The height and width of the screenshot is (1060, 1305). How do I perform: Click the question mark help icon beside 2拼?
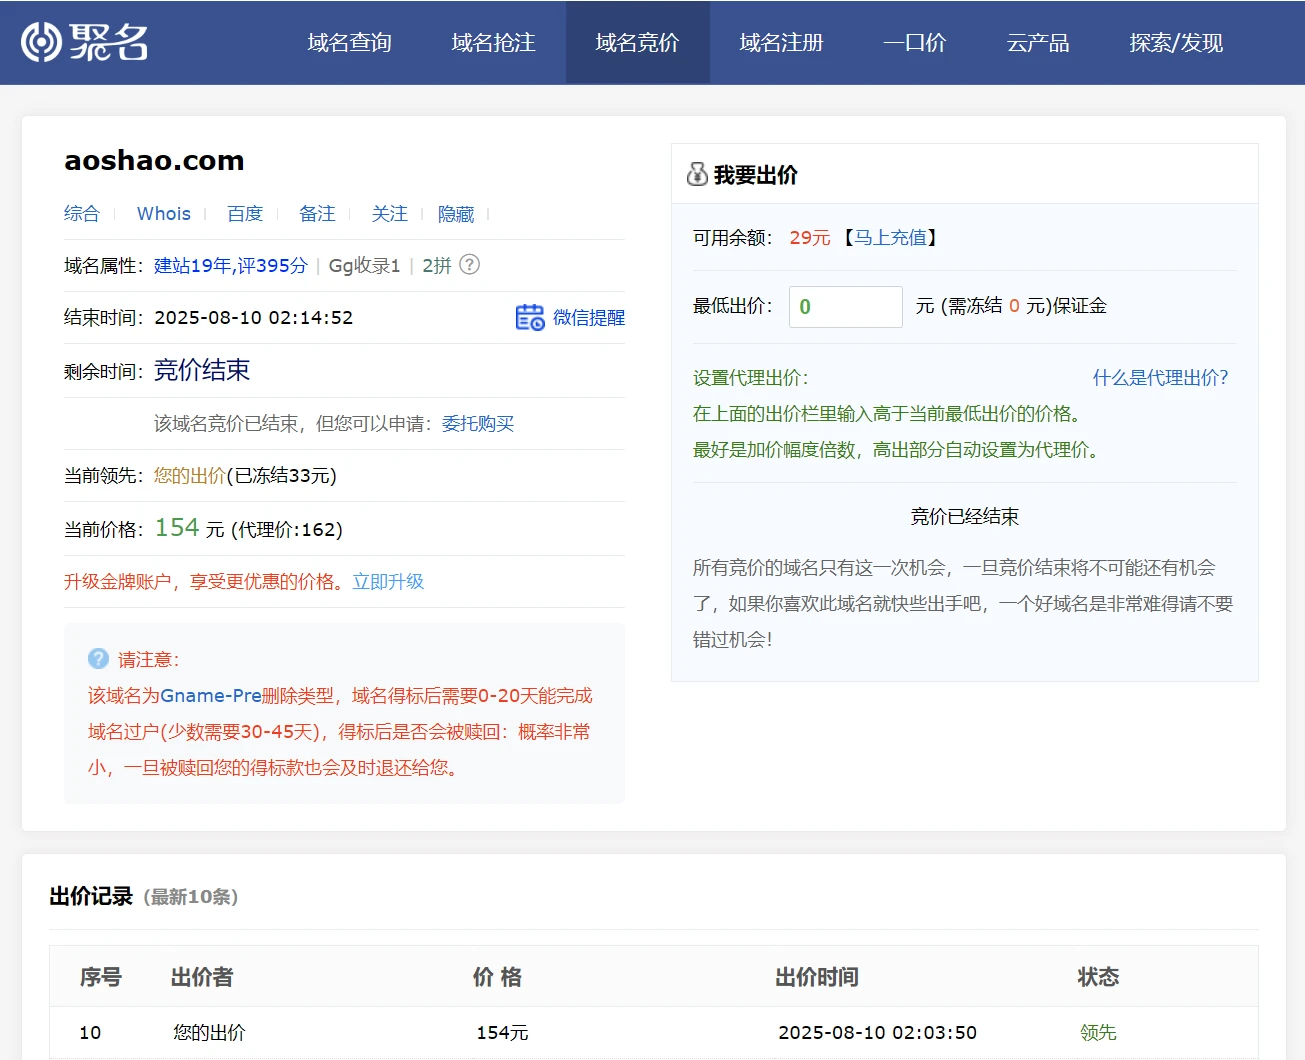[x=469, y=265]
